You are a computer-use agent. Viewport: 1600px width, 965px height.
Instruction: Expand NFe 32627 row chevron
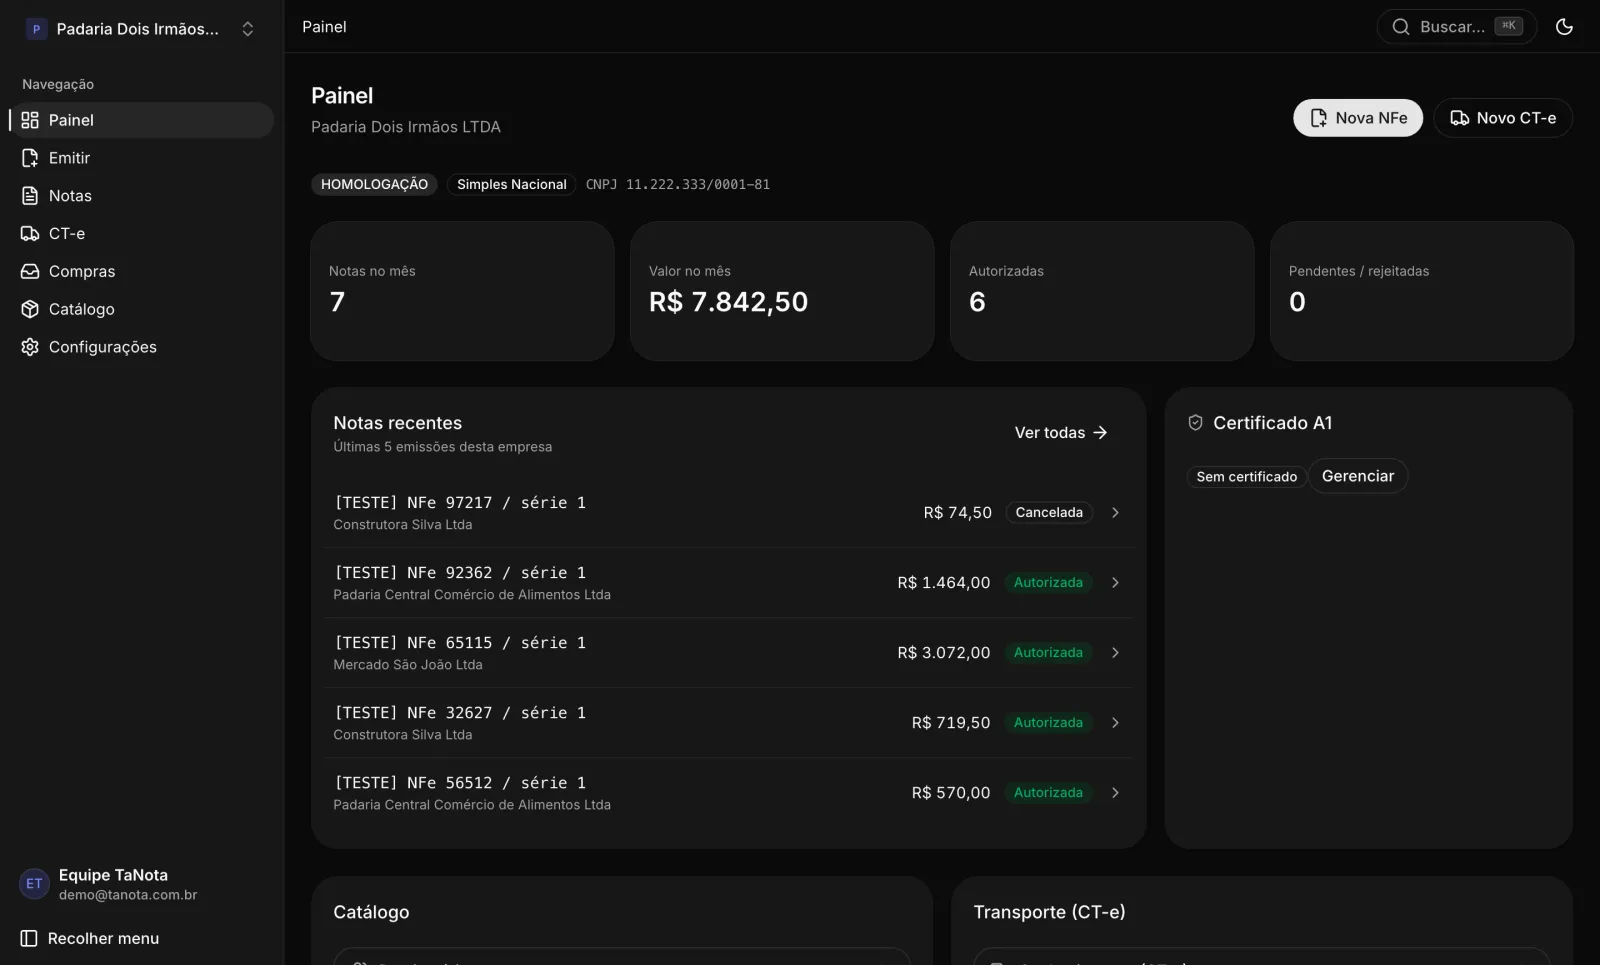[x=1115, y=723]
